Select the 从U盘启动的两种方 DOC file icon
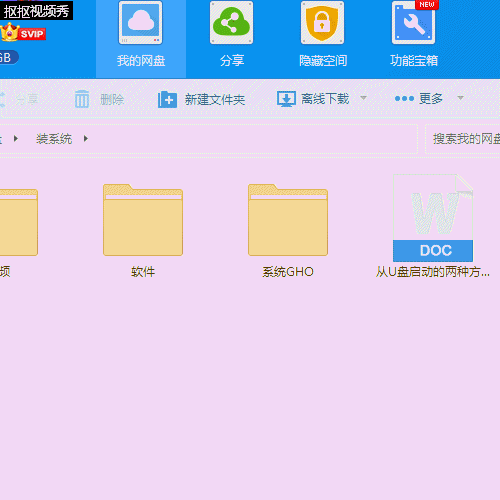This screenshot has width=500, height=500. [x=433, y=218]
